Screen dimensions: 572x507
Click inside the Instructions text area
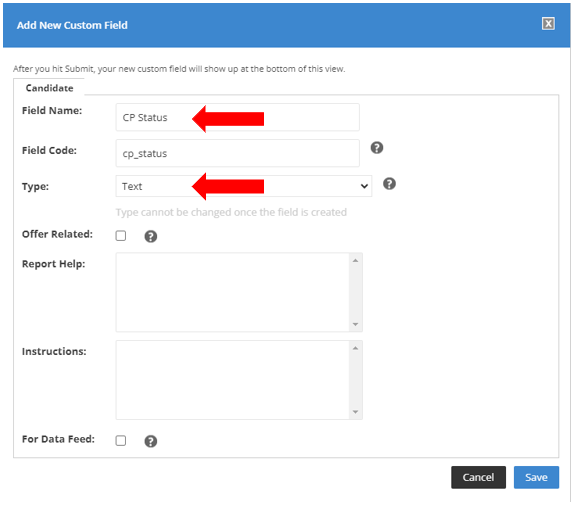point(232,380)
